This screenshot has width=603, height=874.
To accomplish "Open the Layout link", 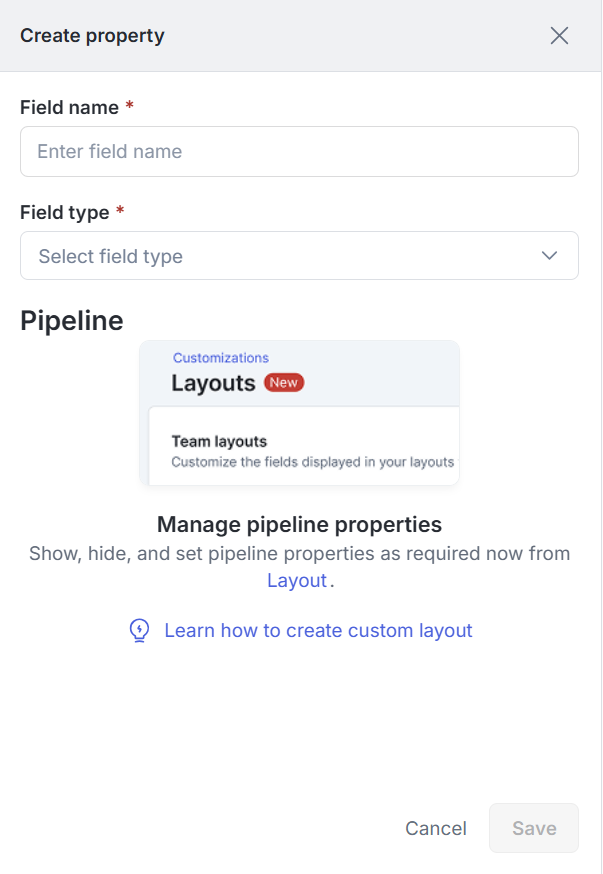I will (297, 581).
